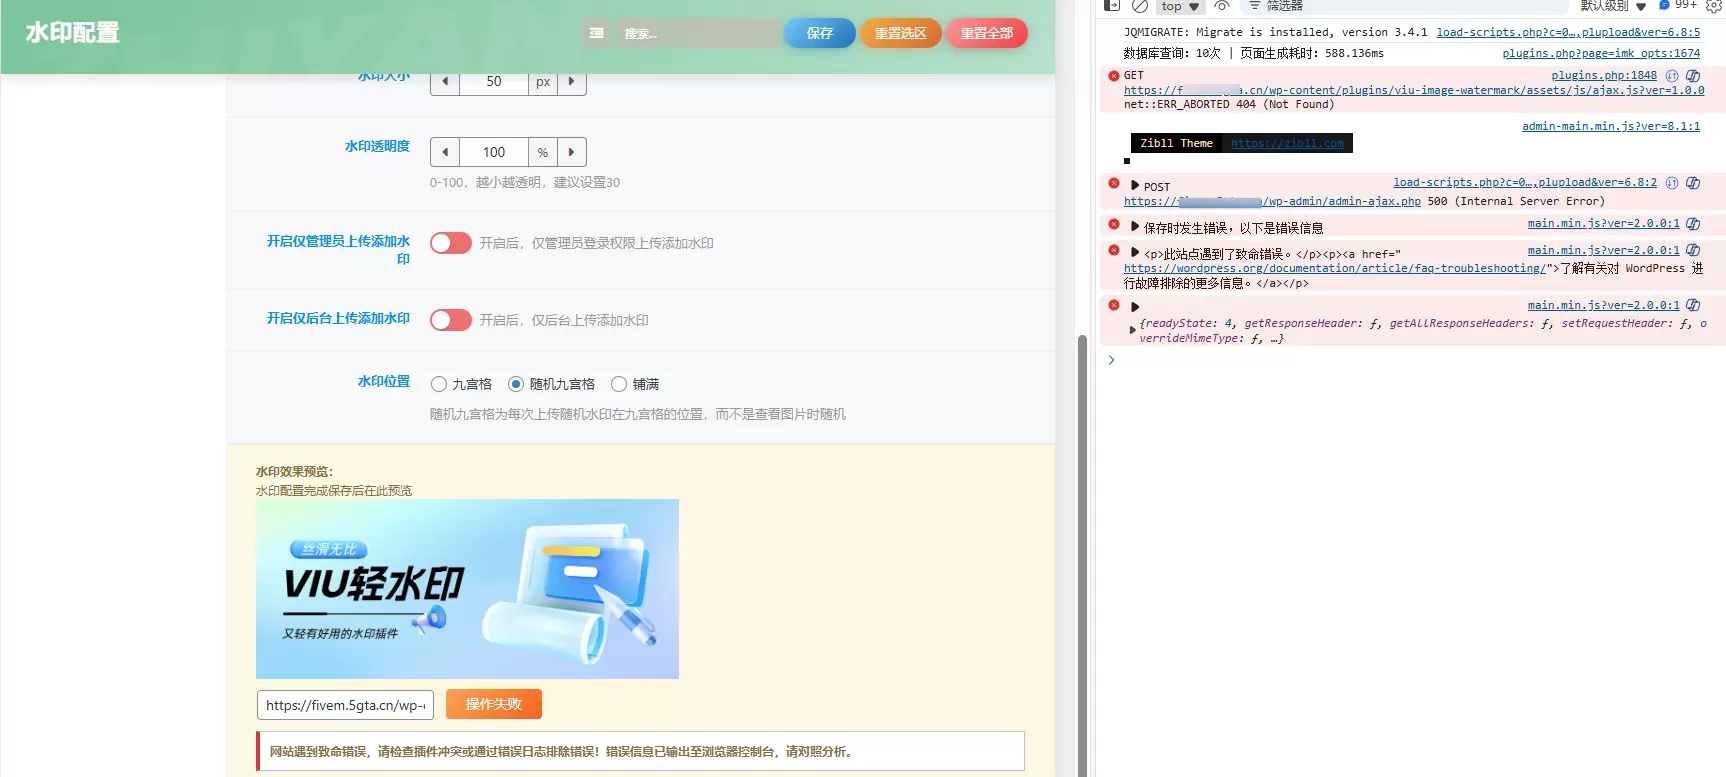Open admin-main.min.js?ver=8.1:1 source link

[x=1611, y=126]
